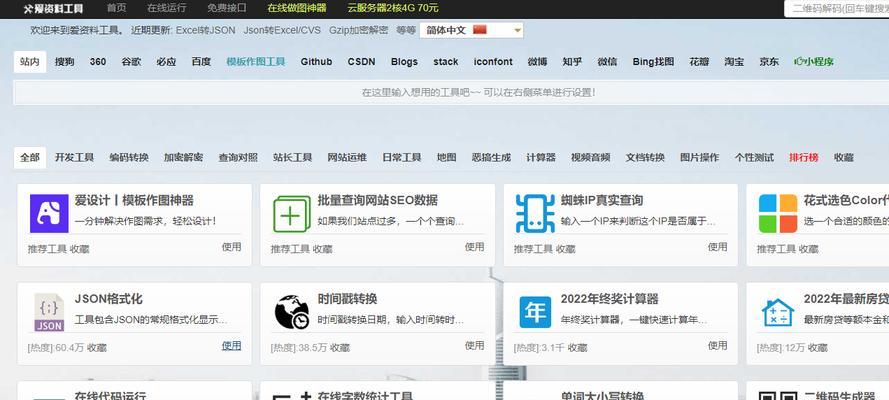Select the 花瓣 search tab
The width and height of the screenshot is (889, 400).
coord(699,62)
